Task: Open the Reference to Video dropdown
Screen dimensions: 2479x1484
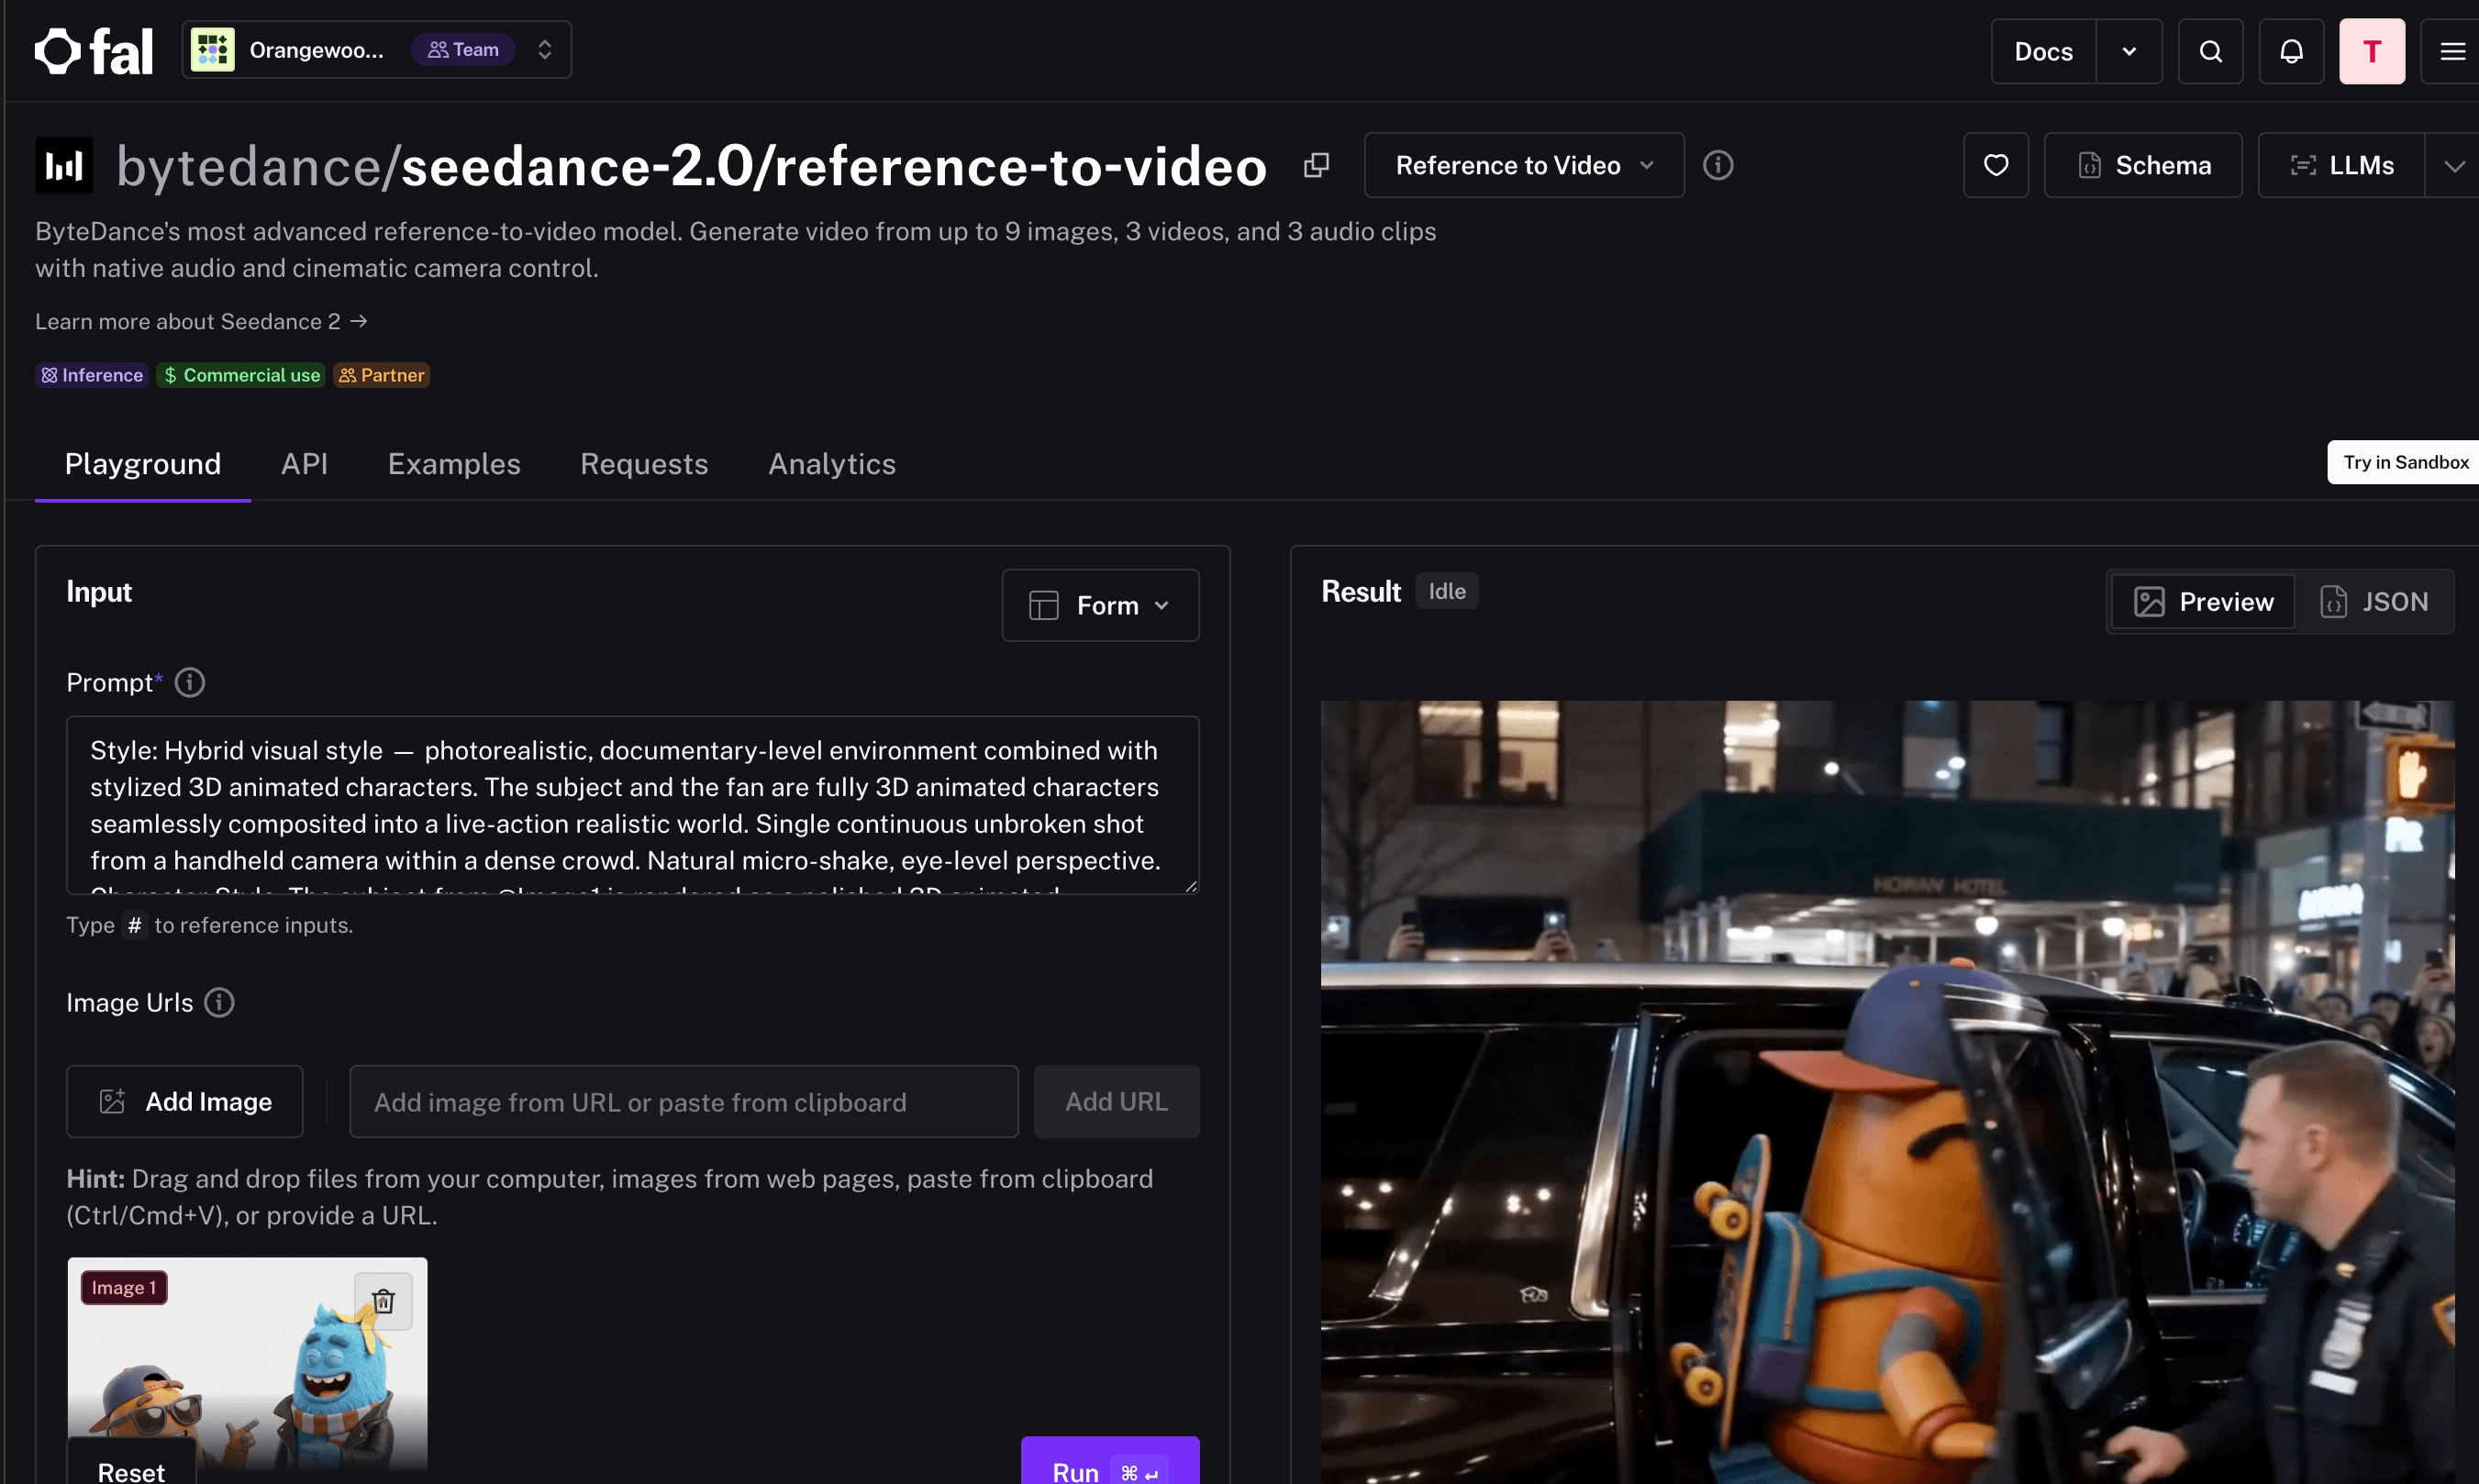Action: tap(1523, 165)
